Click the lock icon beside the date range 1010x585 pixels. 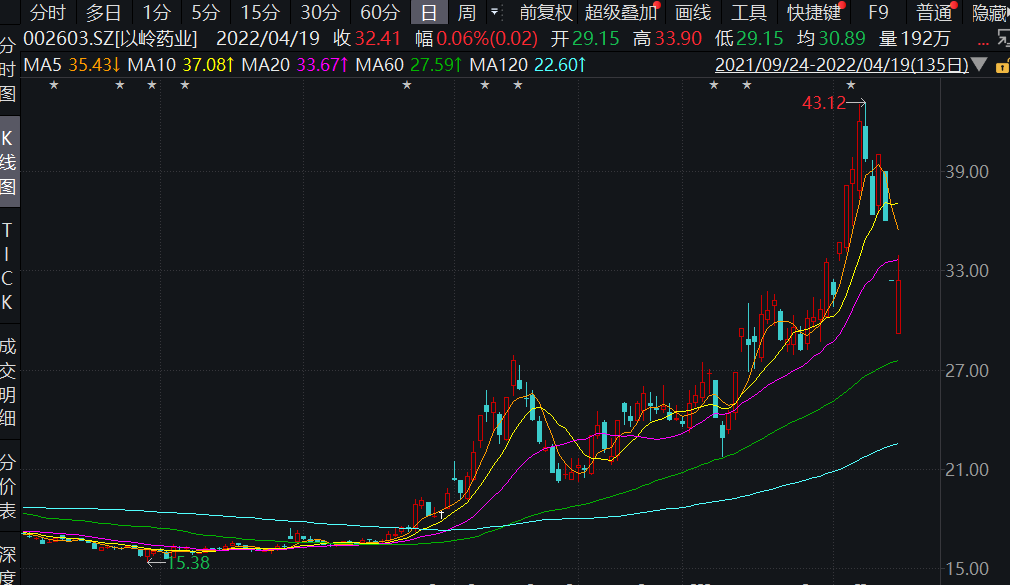tap(1001, 64)
